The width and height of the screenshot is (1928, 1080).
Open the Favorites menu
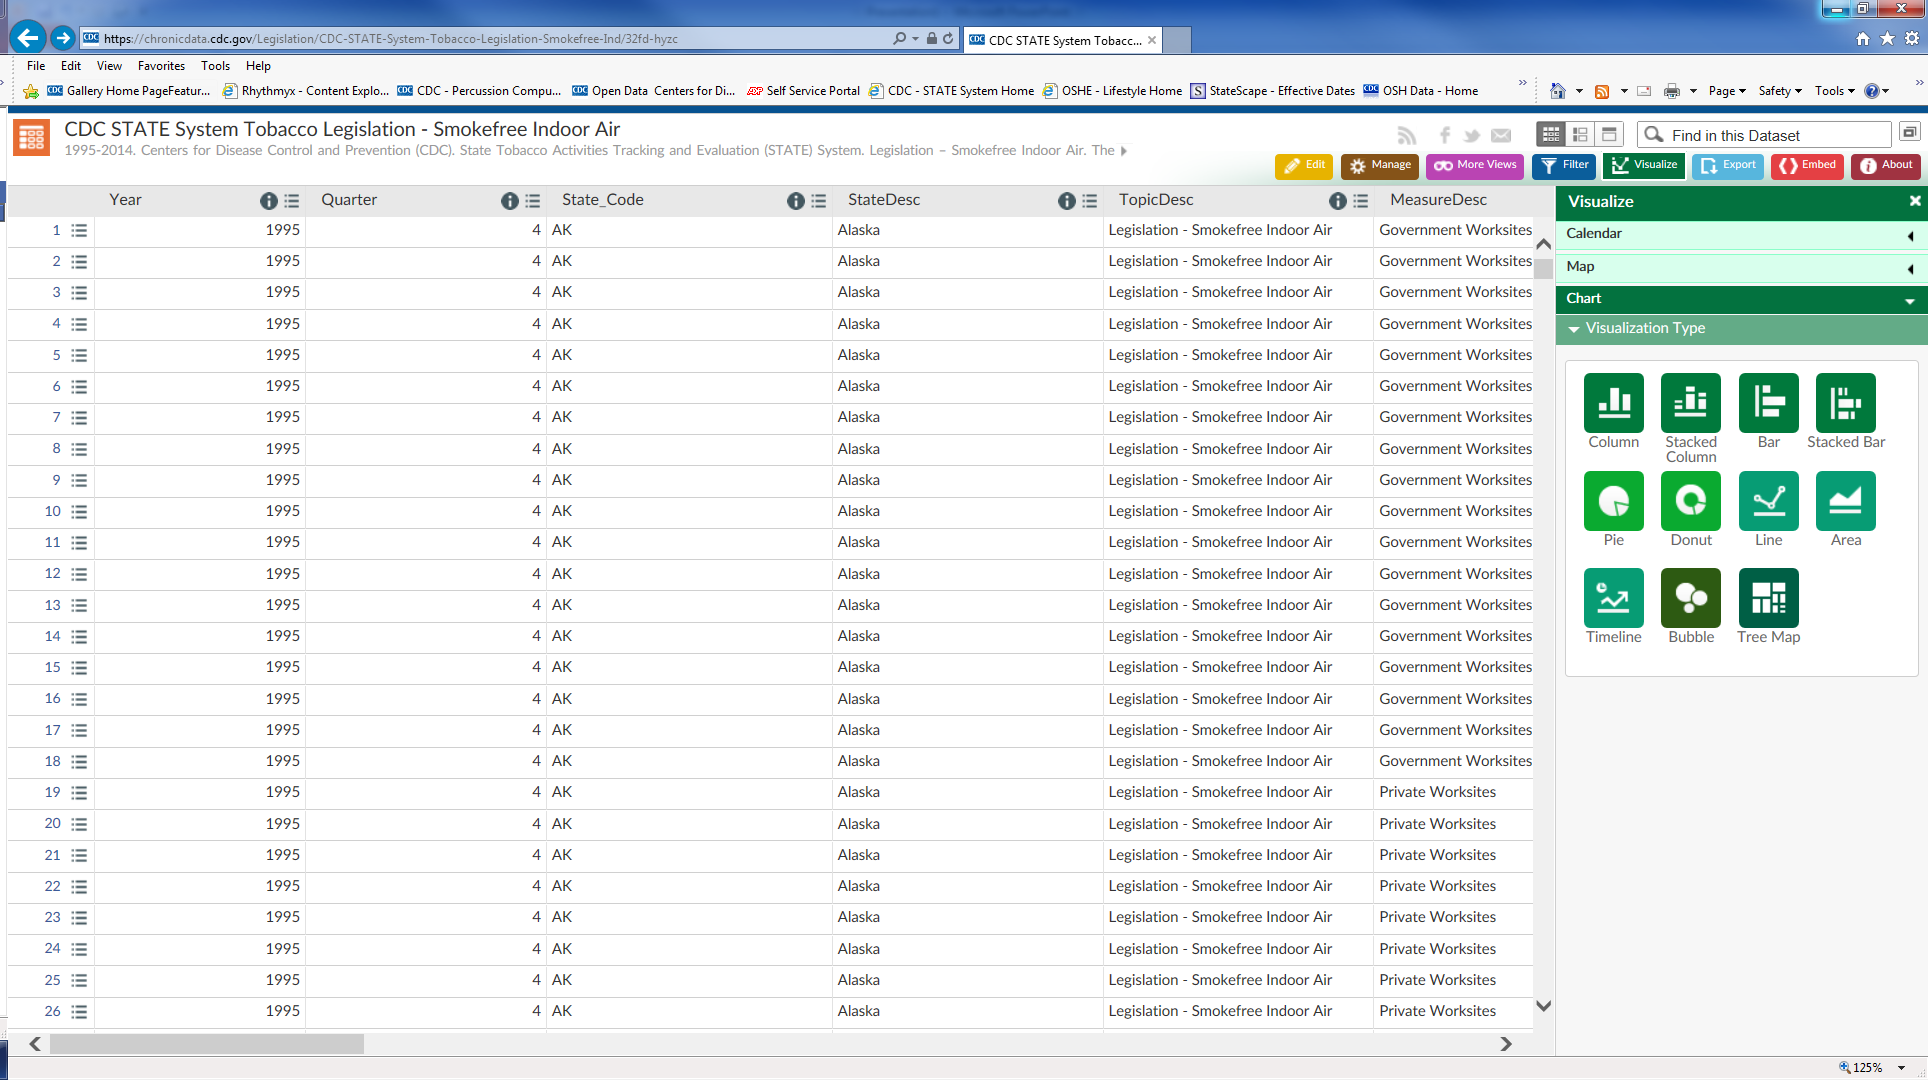tap(161, 66)
